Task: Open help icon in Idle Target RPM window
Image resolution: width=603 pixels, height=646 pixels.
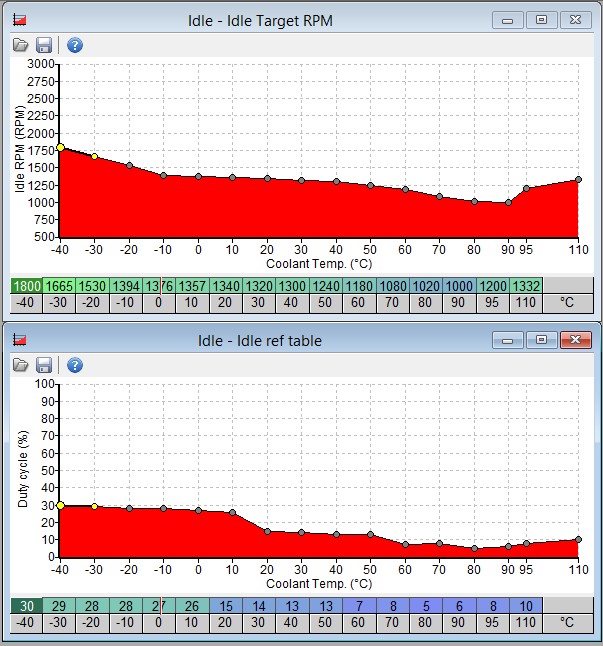Action: click(74, 45)
